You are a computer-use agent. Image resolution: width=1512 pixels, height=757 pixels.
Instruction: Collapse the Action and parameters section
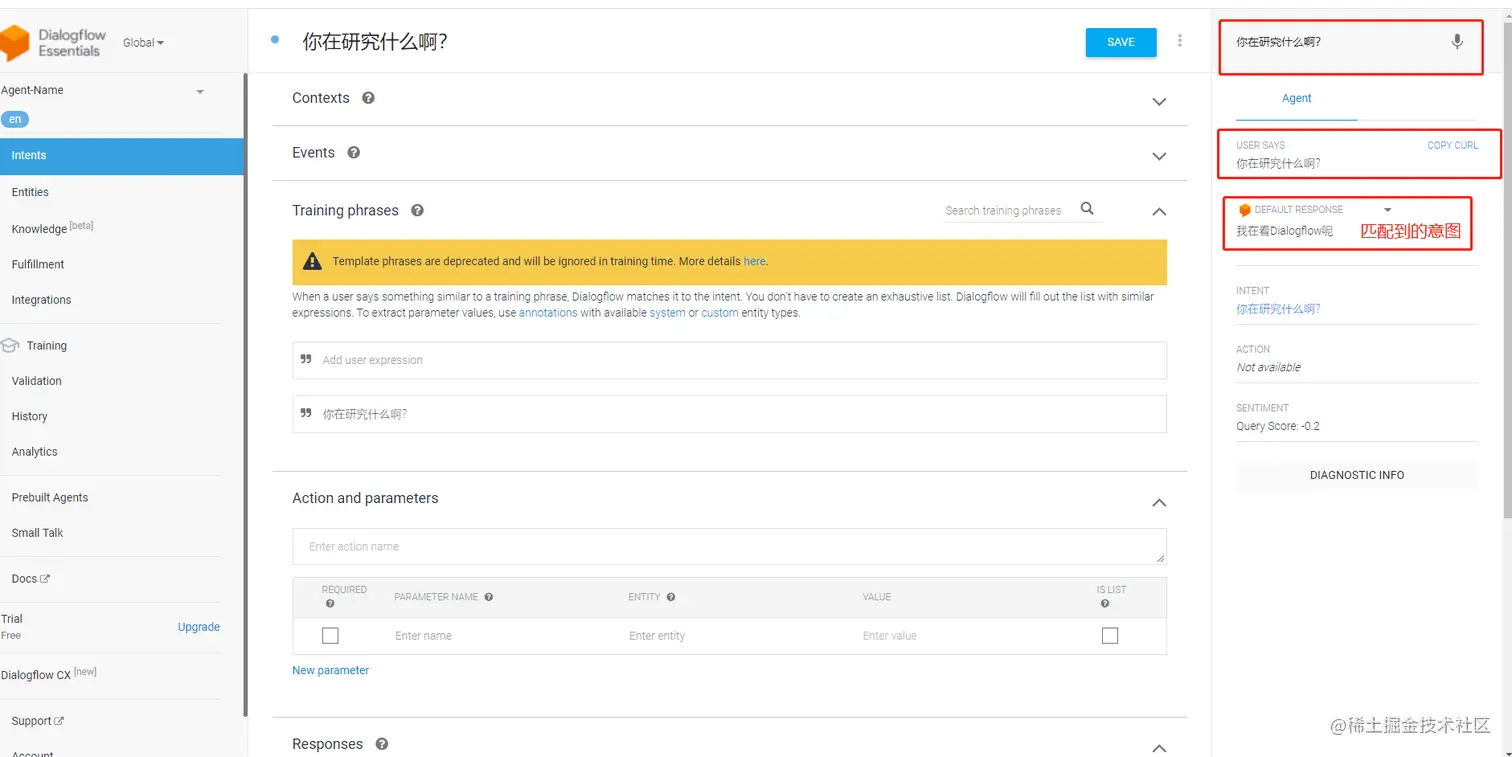1159,502
